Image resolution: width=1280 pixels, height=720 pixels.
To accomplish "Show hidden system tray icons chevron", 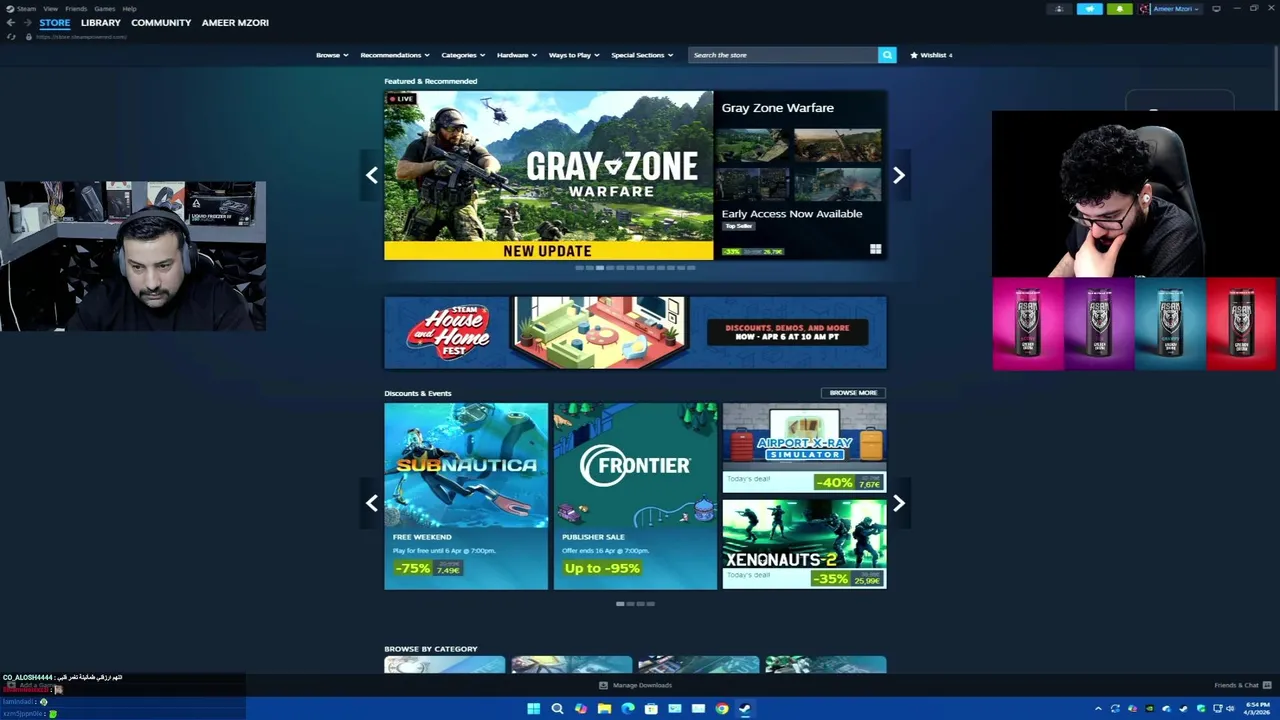I will 1098,709.
